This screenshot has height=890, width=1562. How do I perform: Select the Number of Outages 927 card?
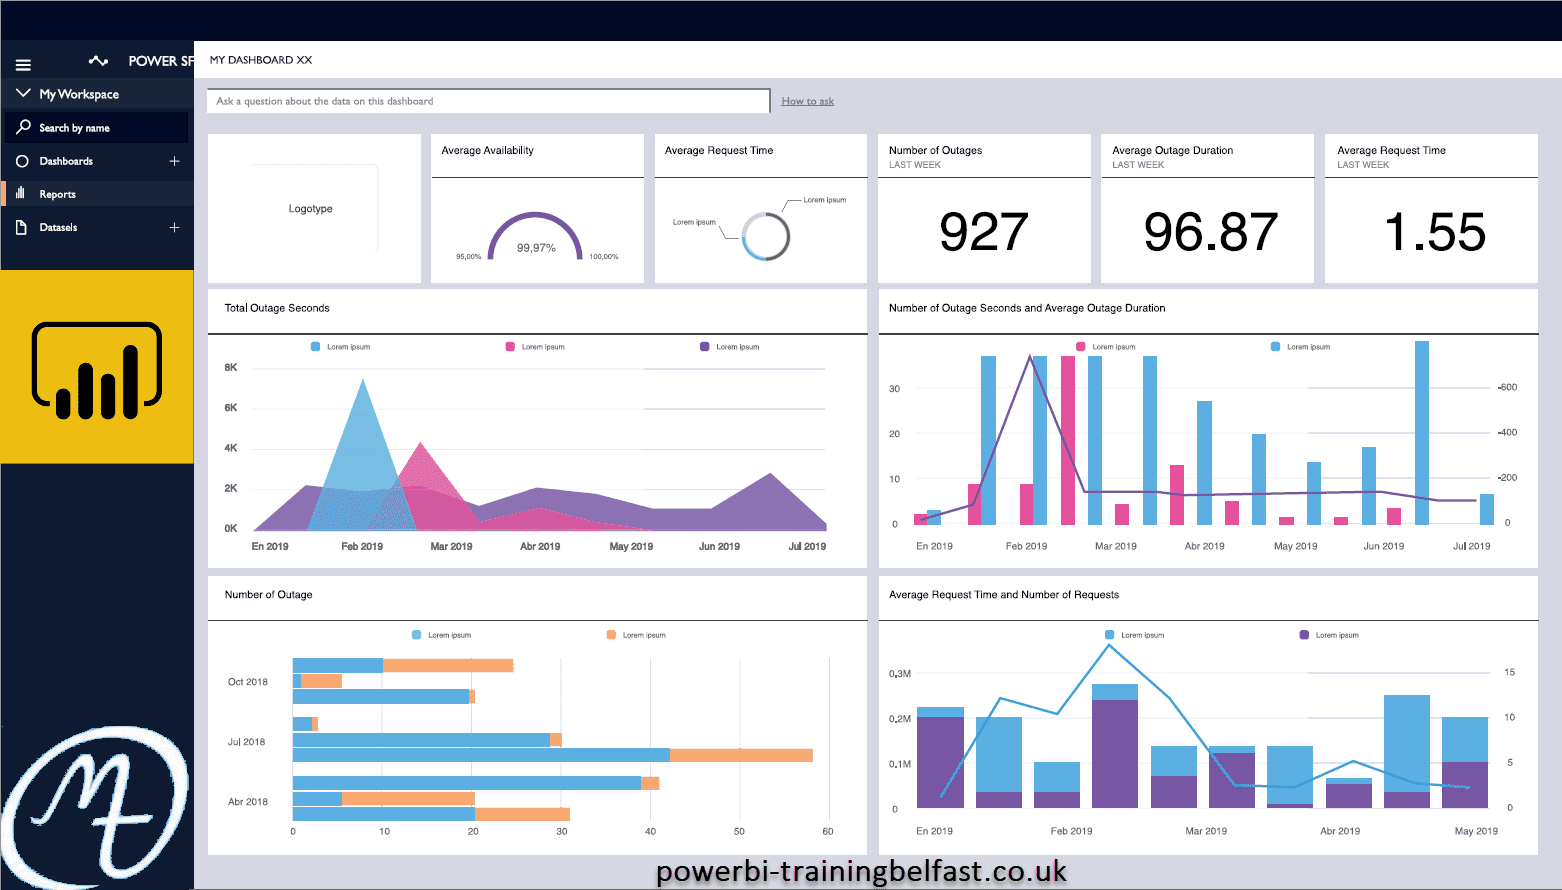(983, 230)
